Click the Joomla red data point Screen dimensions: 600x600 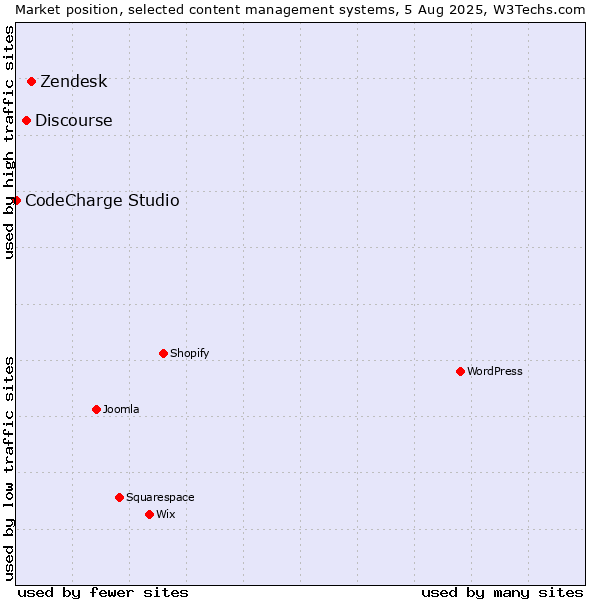96,409
